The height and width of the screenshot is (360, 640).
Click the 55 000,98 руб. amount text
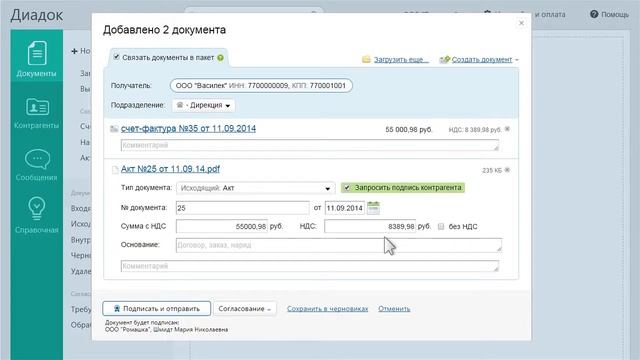click(408, 129)
